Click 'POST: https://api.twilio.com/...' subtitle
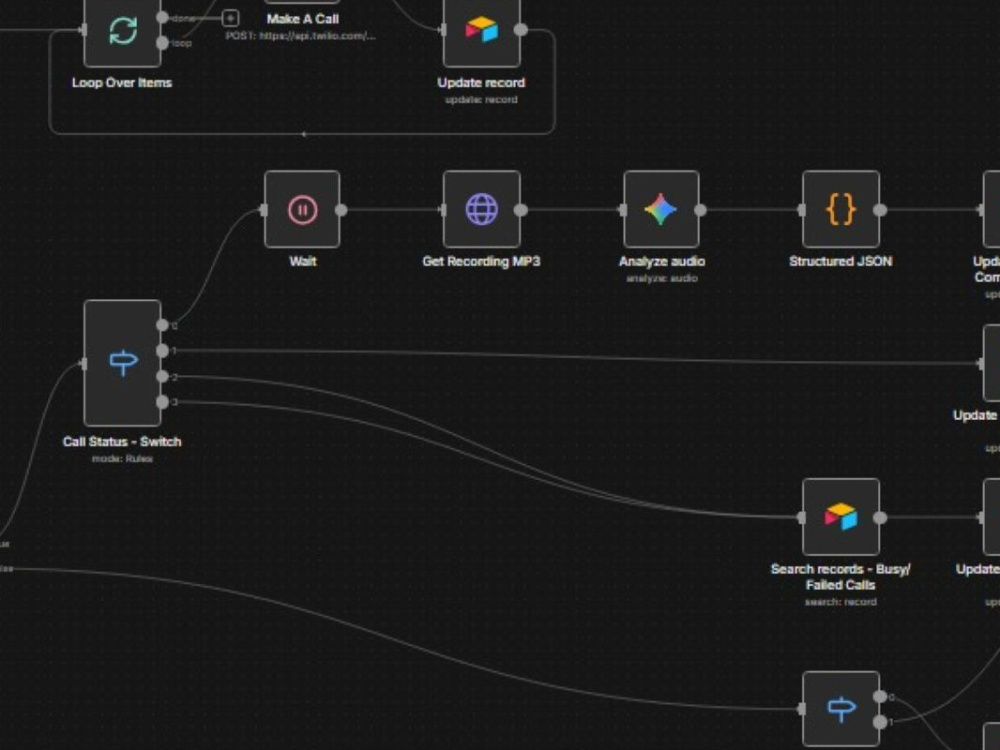The width and height of the screenshot is (1000, 750). [x=301, y=36]
